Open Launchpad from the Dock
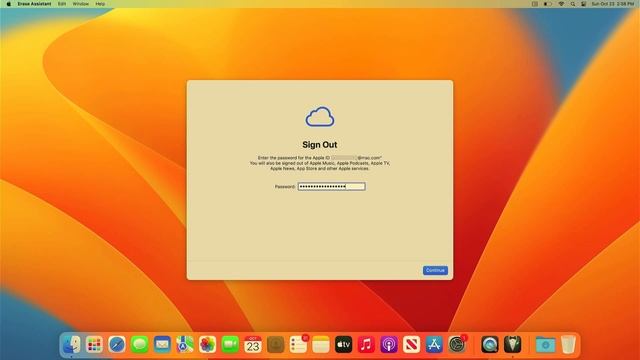This screenshot has height=360, width=640. click(x=94, y=344)
